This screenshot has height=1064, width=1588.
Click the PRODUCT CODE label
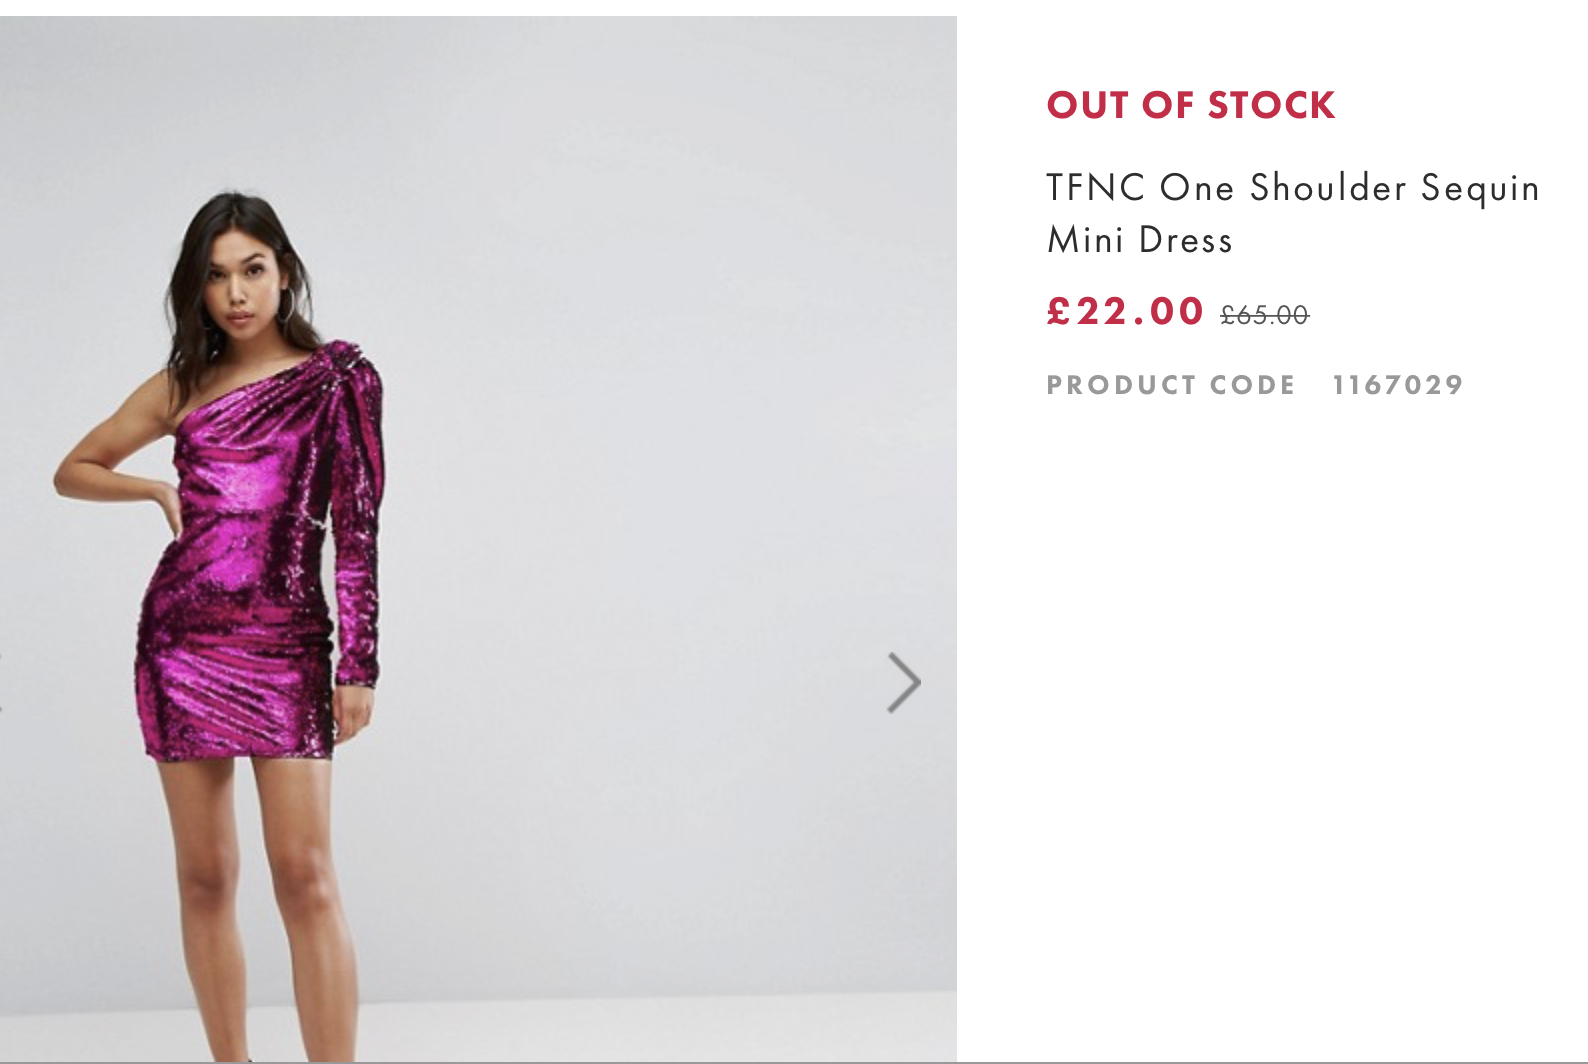[x=1170, y=385]
